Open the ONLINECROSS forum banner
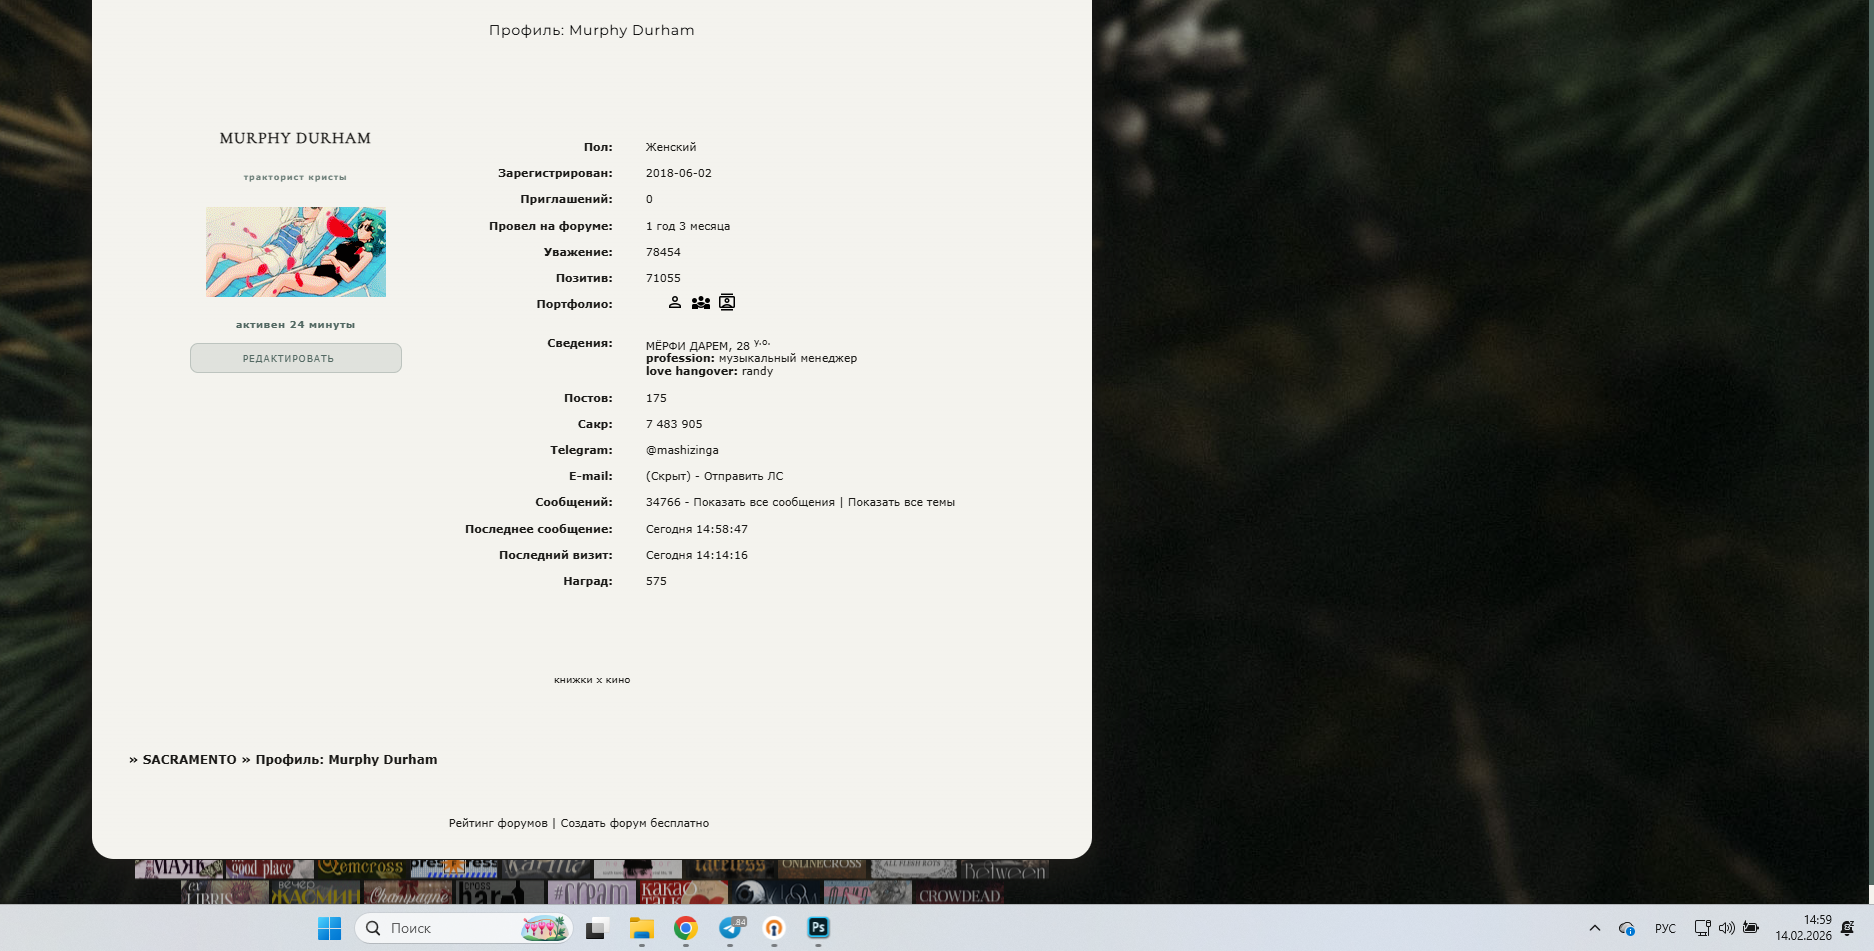 pyautogui.click(x=822, y=868)
